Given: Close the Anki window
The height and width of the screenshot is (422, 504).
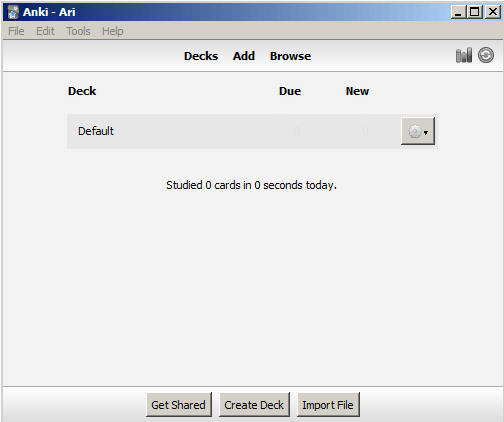Looking at the screenshot, I should (x=493, y=12).
